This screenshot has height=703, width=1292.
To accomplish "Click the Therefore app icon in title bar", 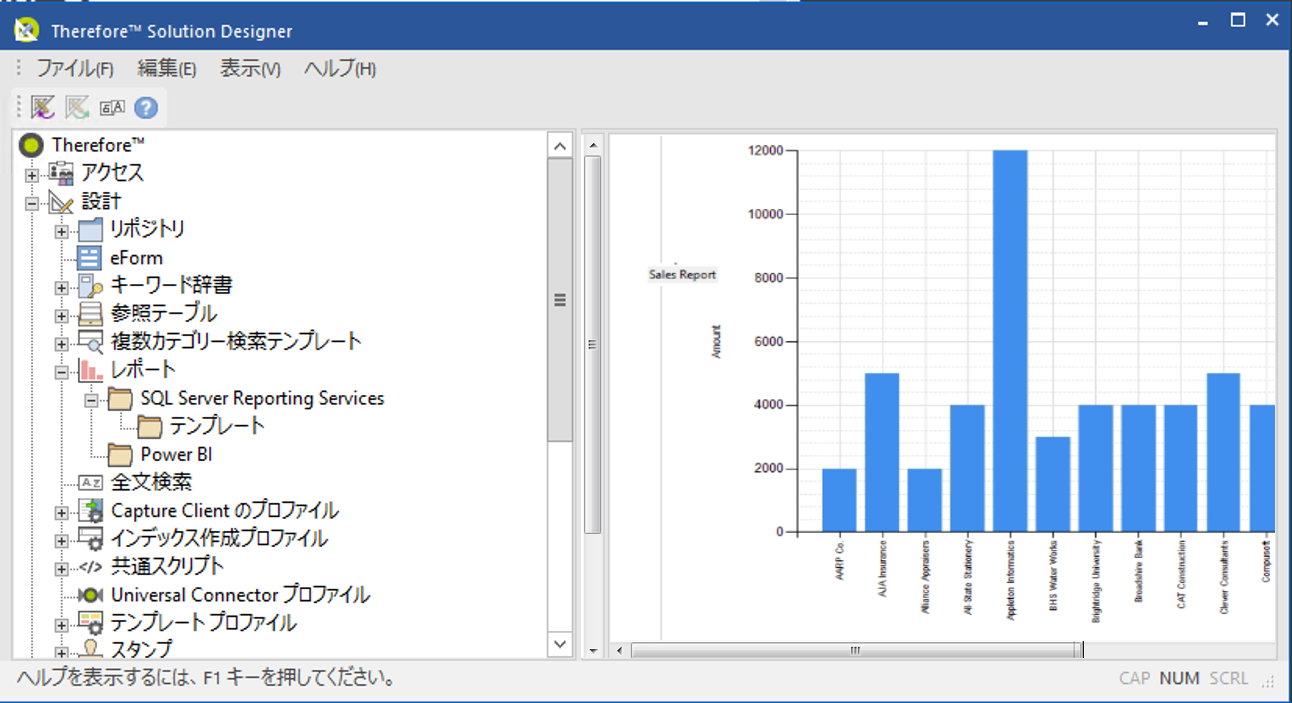I will coord(26,30).
